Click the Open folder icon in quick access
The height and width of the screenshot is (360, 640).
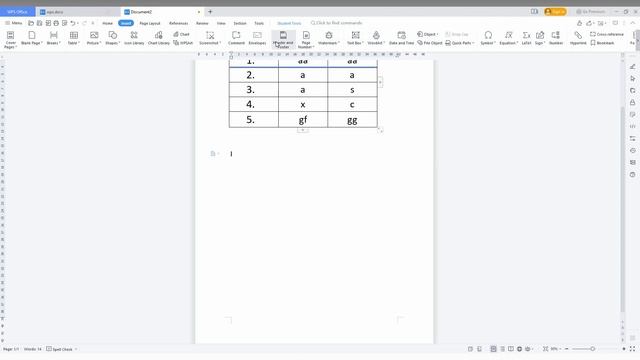coord(31,23)
